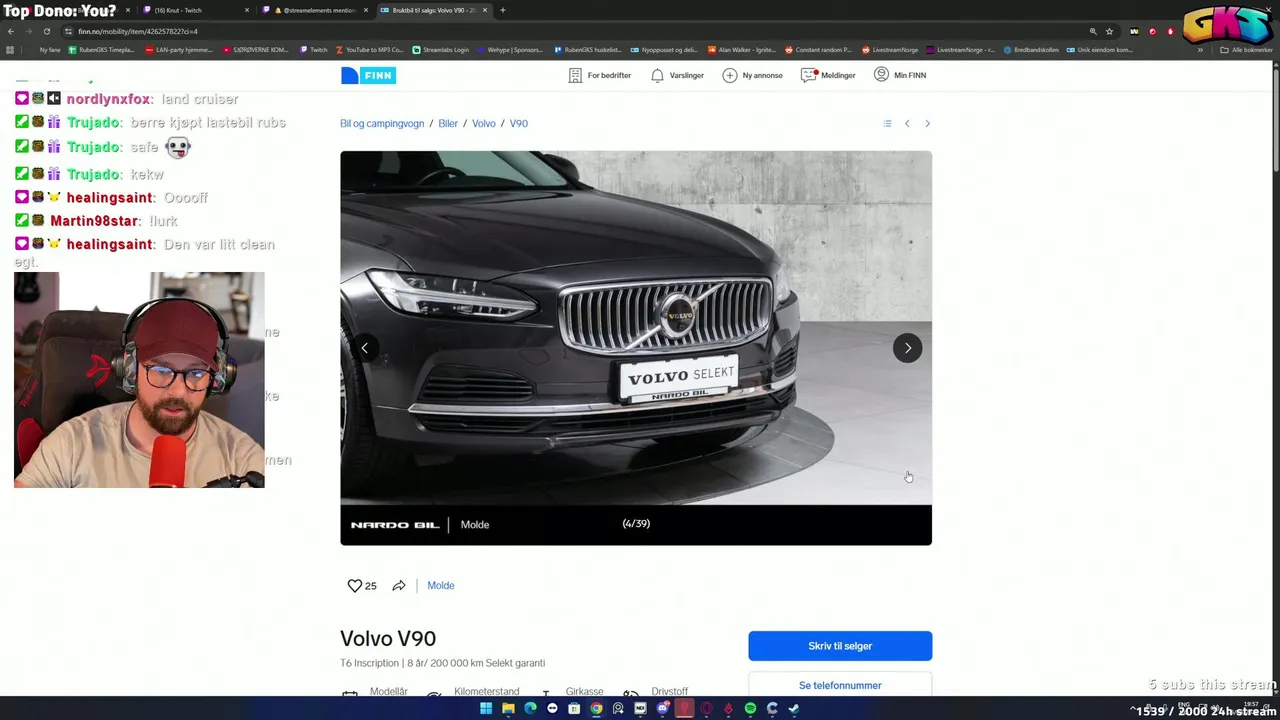Go to Biler breadcrumb

[x=448, y=123]
